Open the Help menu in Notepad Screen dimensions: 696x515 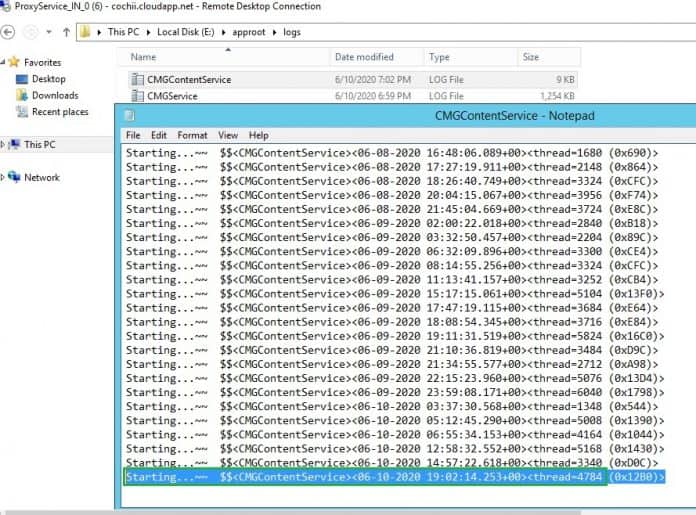[258, 135]
